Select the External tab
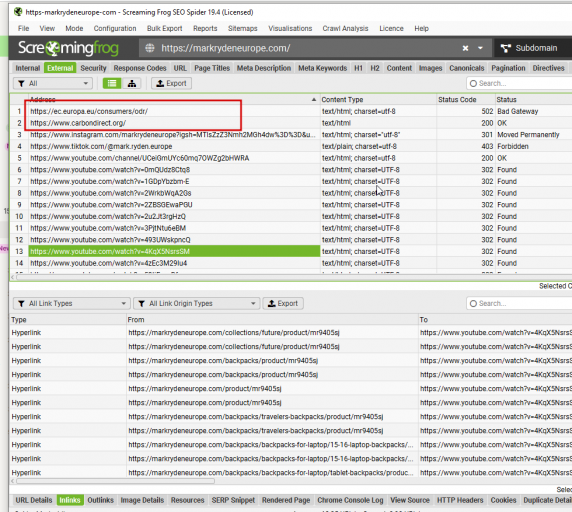The width and height of the screenshot is (572, 512). [x=60, y=68]
